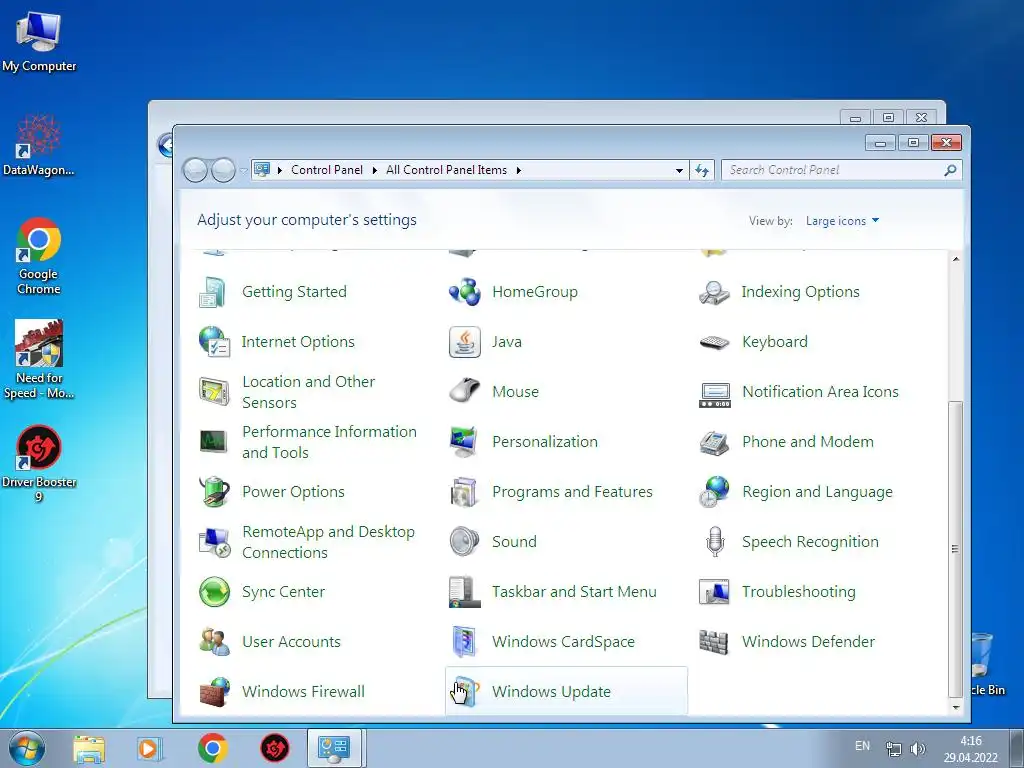
Task: Open the recent pages dropdown beside Forward
Action: pos(243,170)
